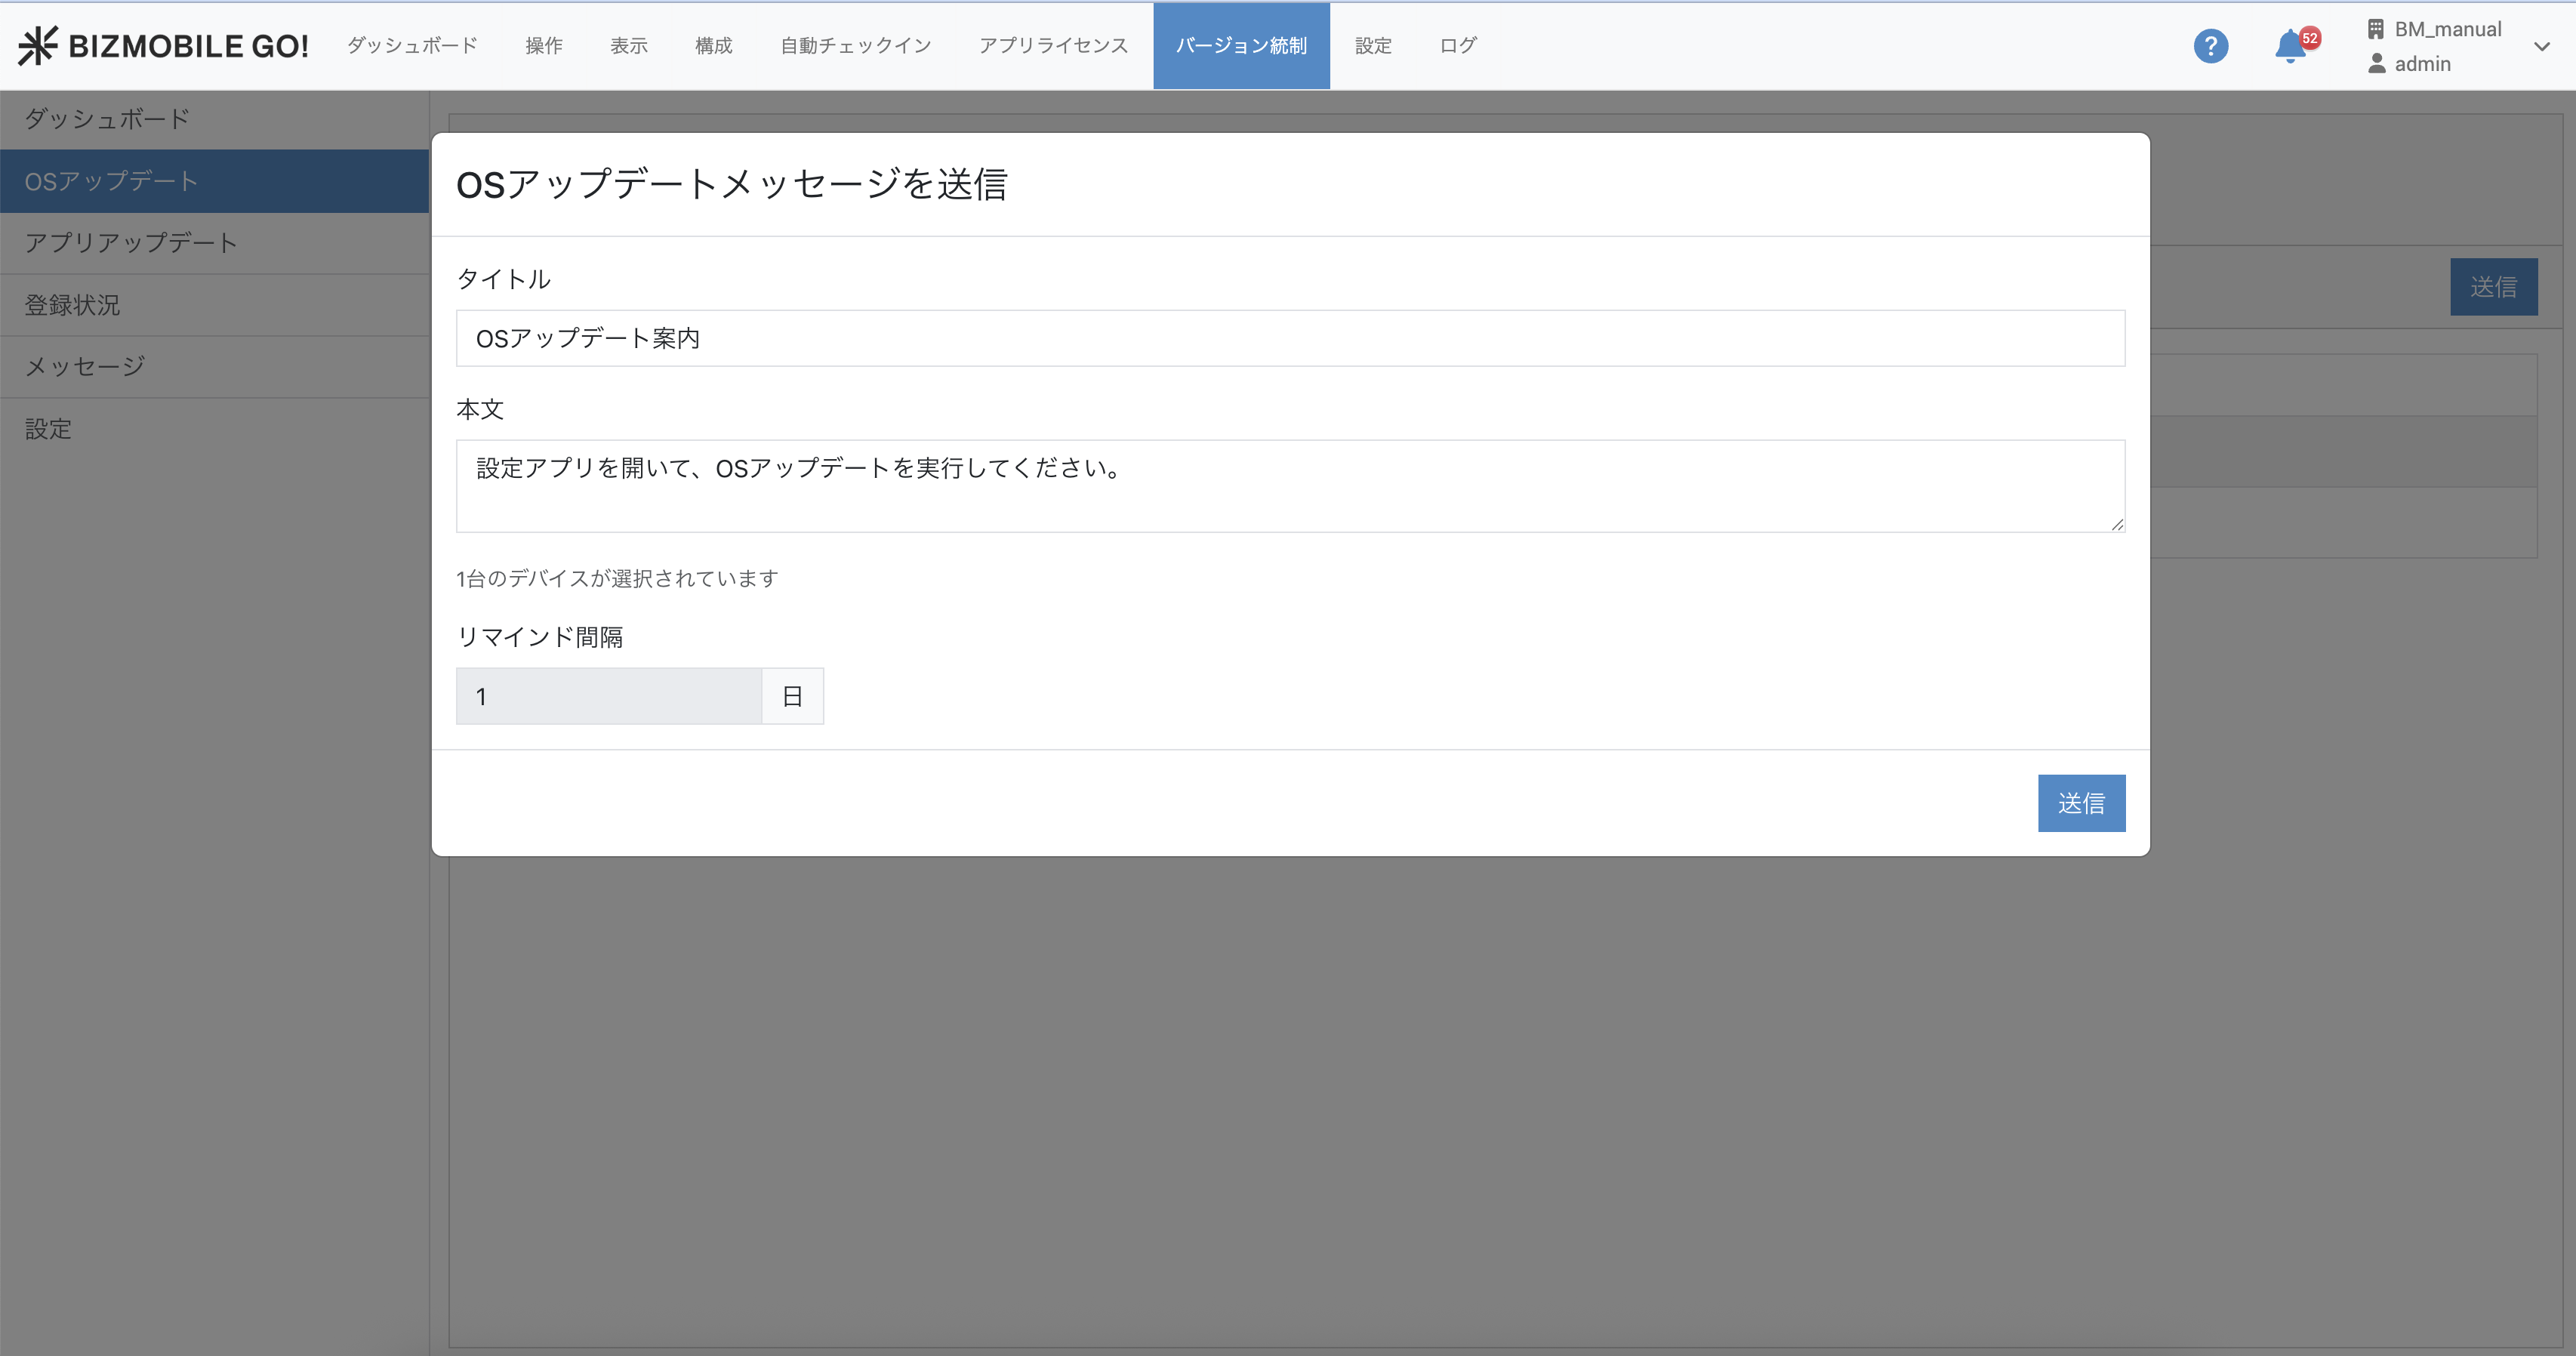Select 登録状況 in sidebar
The height and width of the screenshot is (1356, 2576).
coord(72,305)
